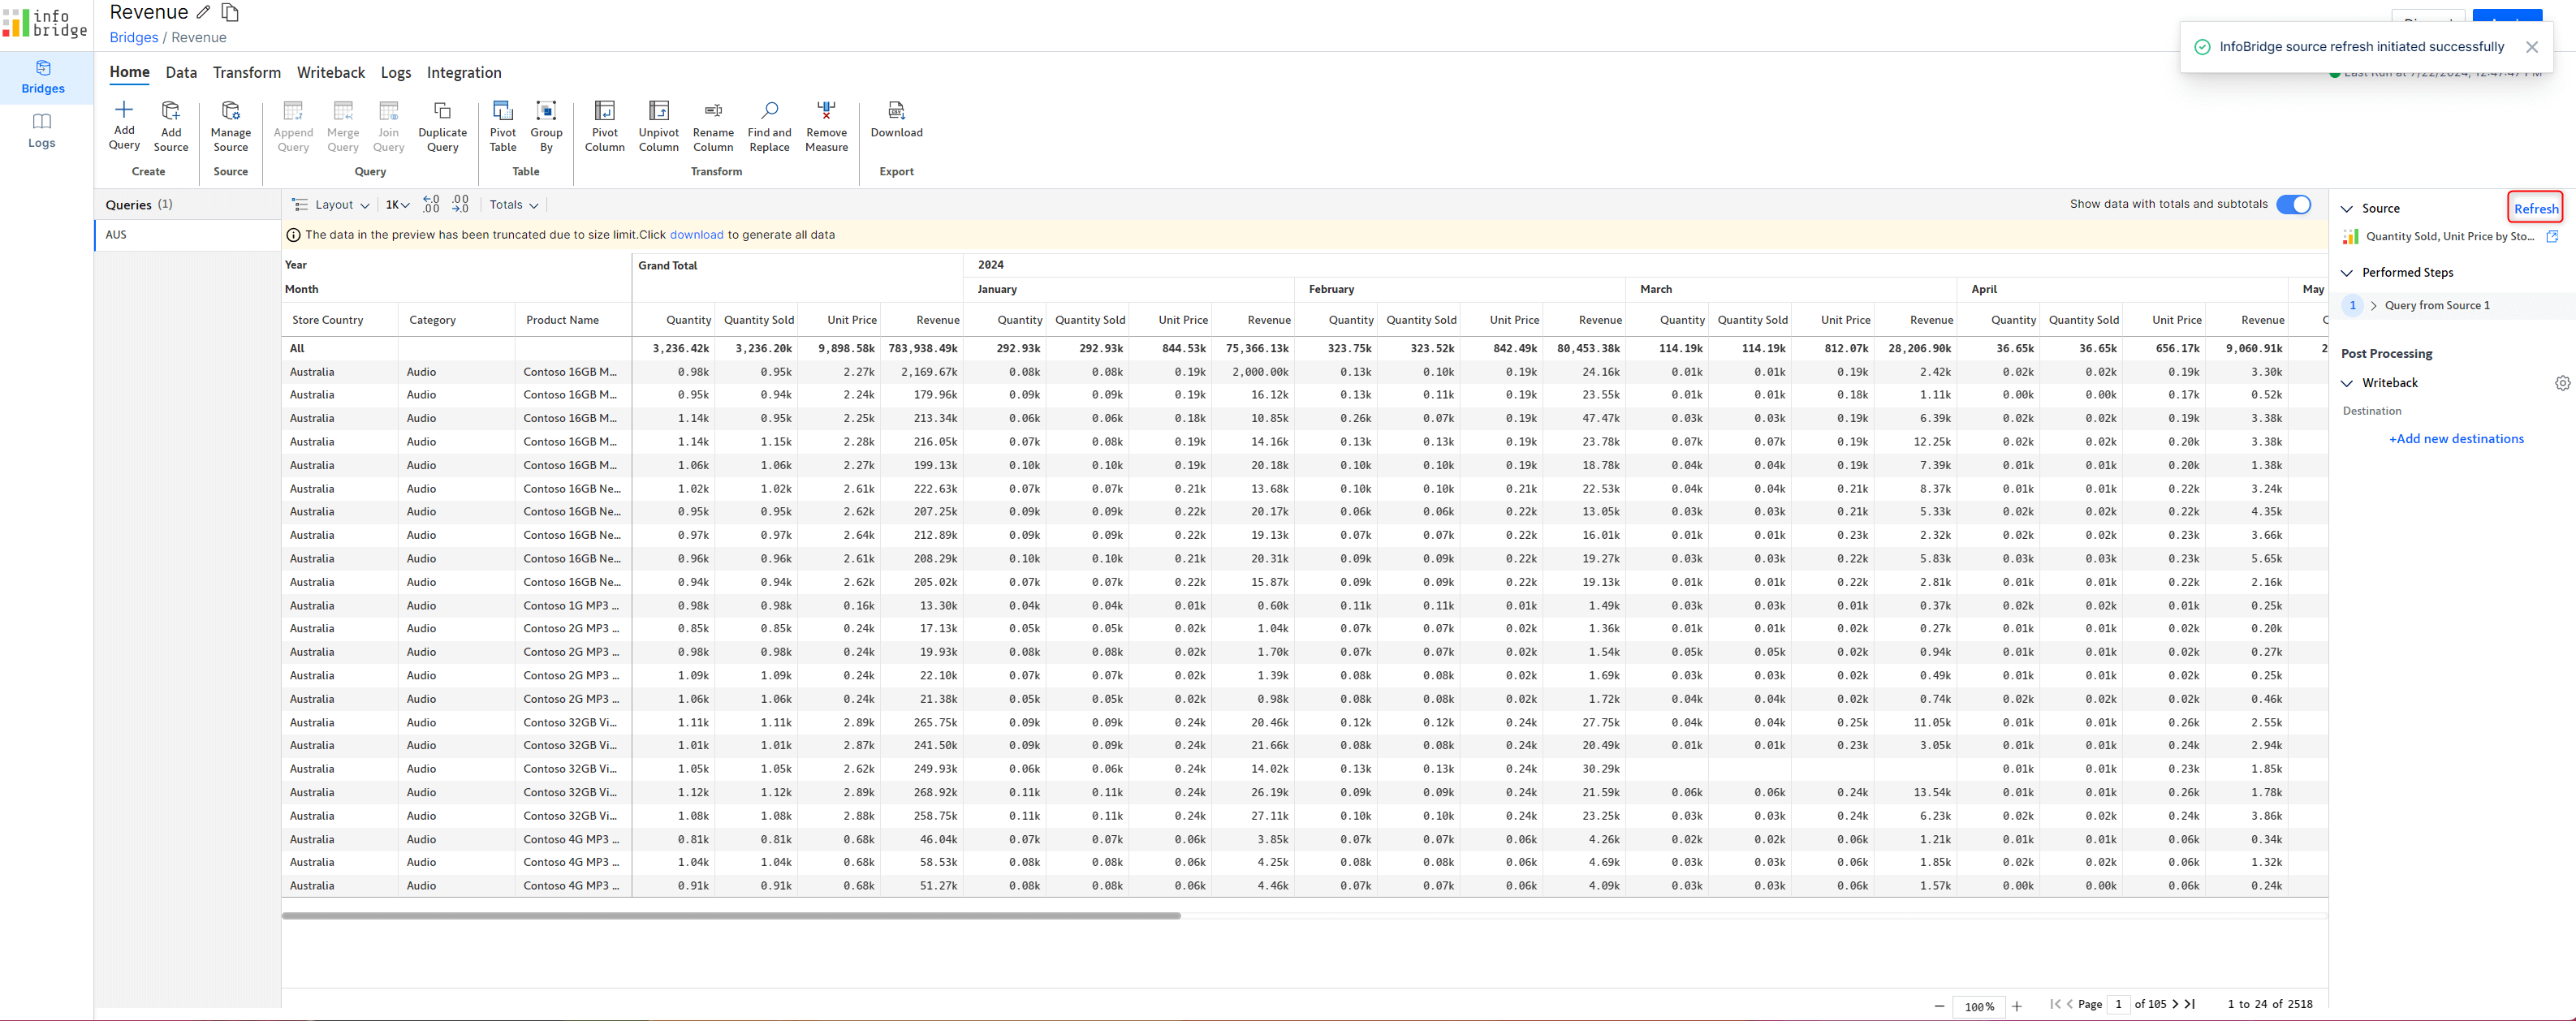The height and width of the screenshot is (1021, 2576).
Task: Click the Merge Query icon
Action: click(343, 110)
